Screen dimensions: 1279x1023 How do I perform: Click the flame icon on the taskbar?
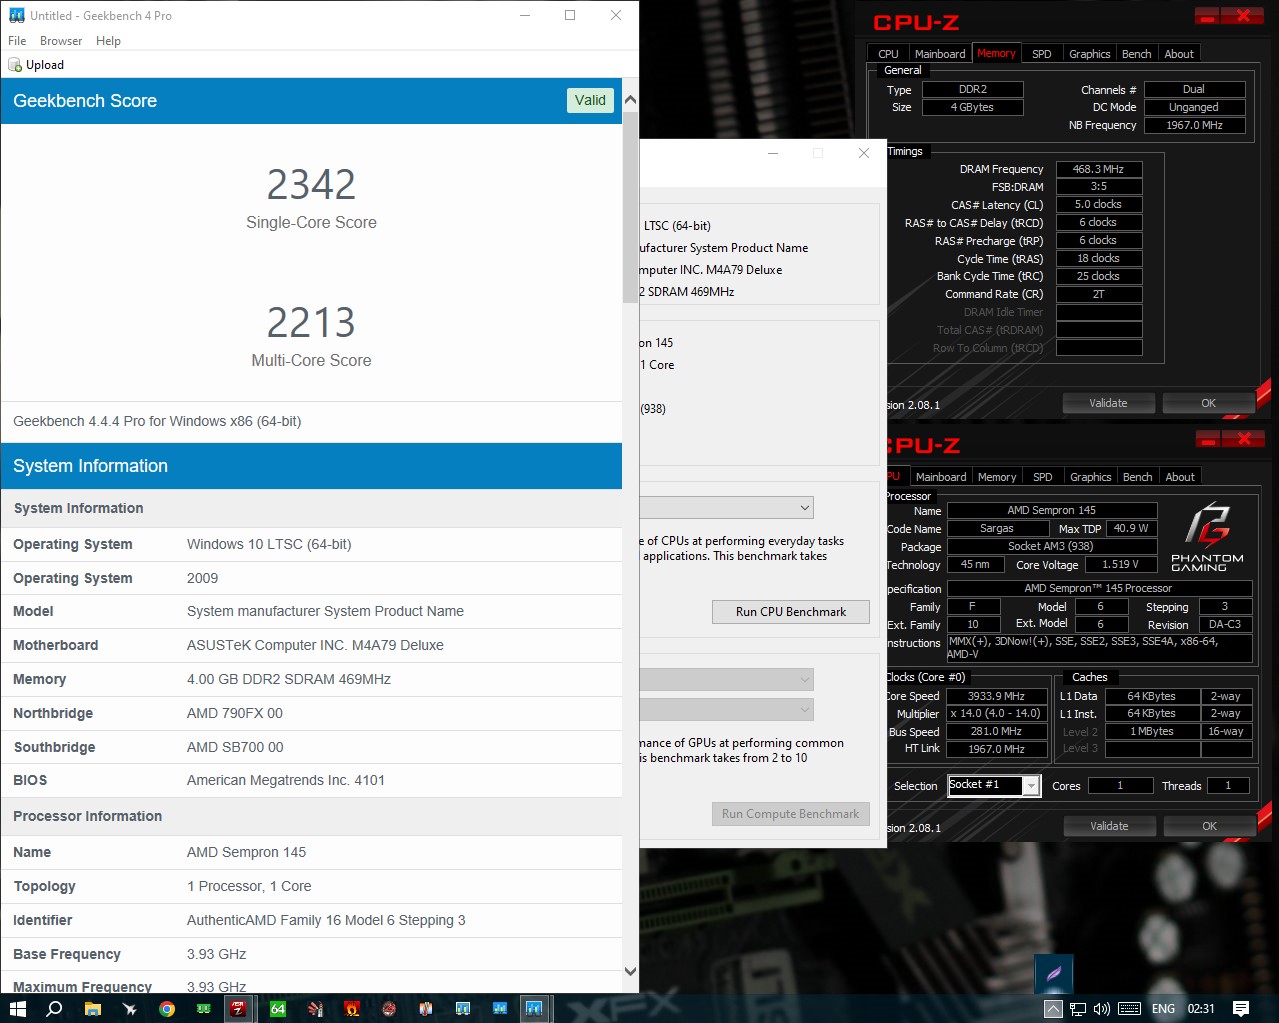(352, 1008)
